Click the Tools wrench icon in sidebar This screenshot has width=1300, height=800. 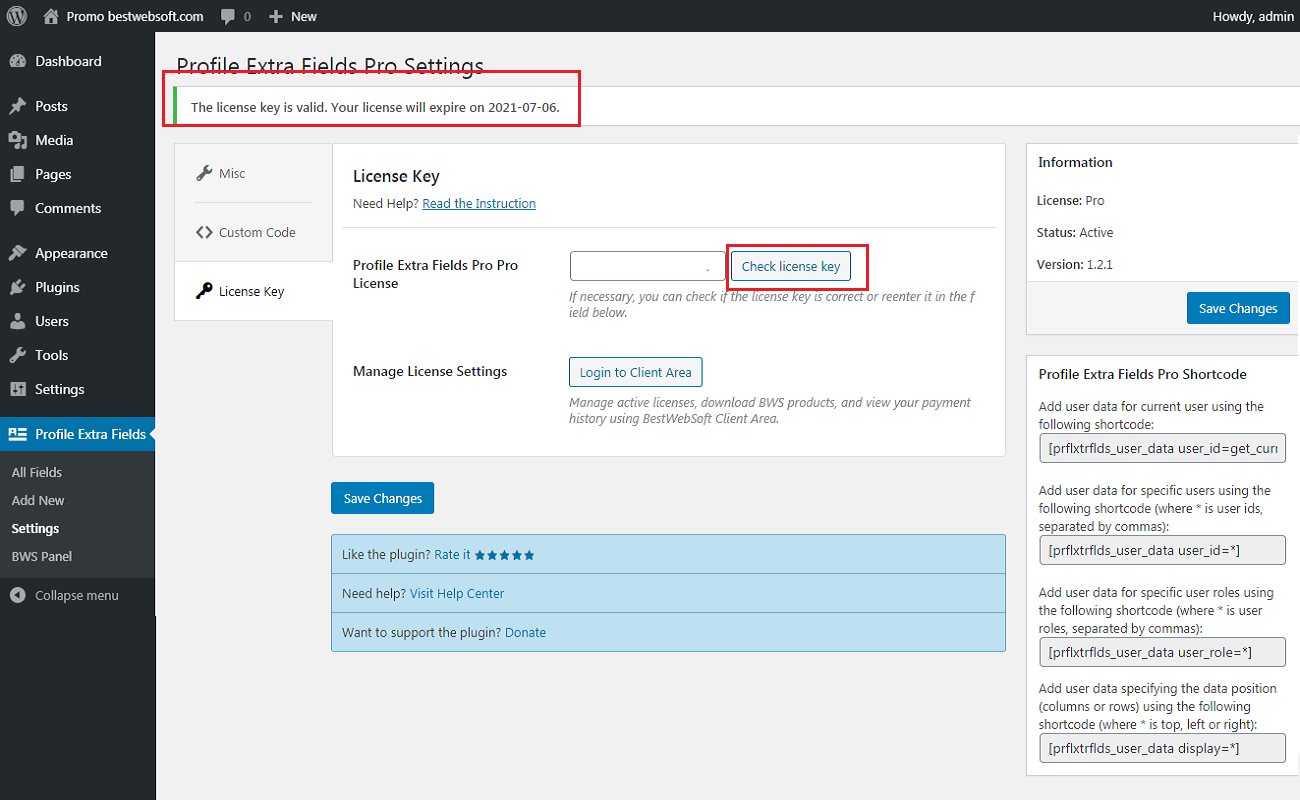point(17,355)
